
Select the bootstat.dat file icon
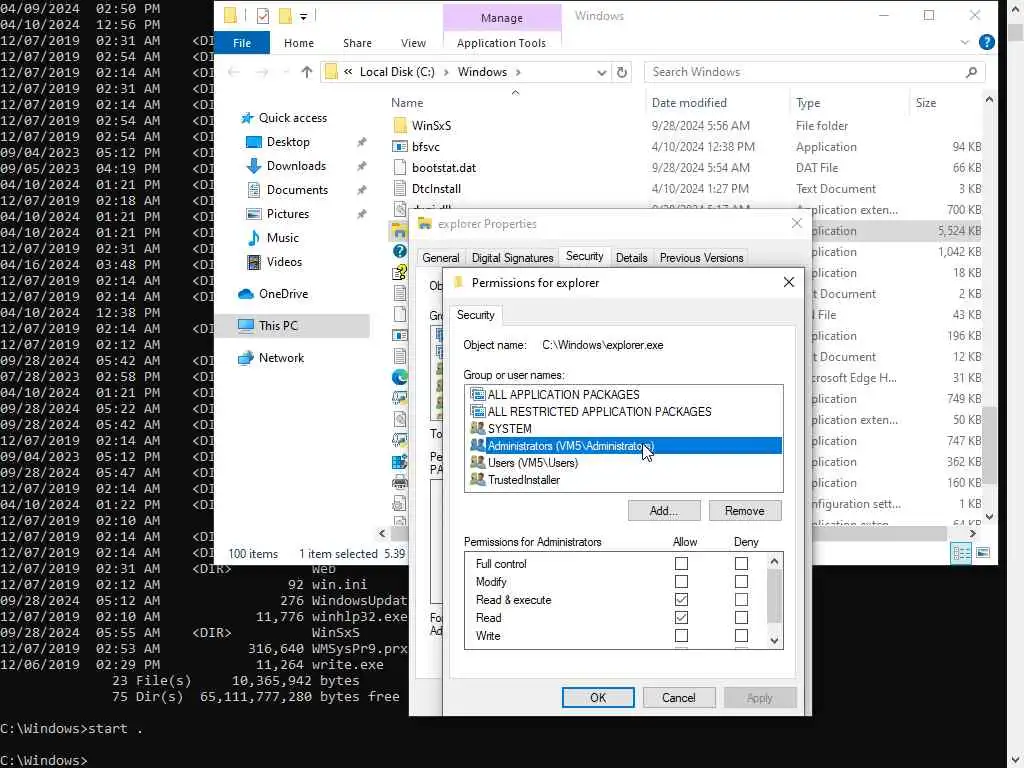coord(400,168)
